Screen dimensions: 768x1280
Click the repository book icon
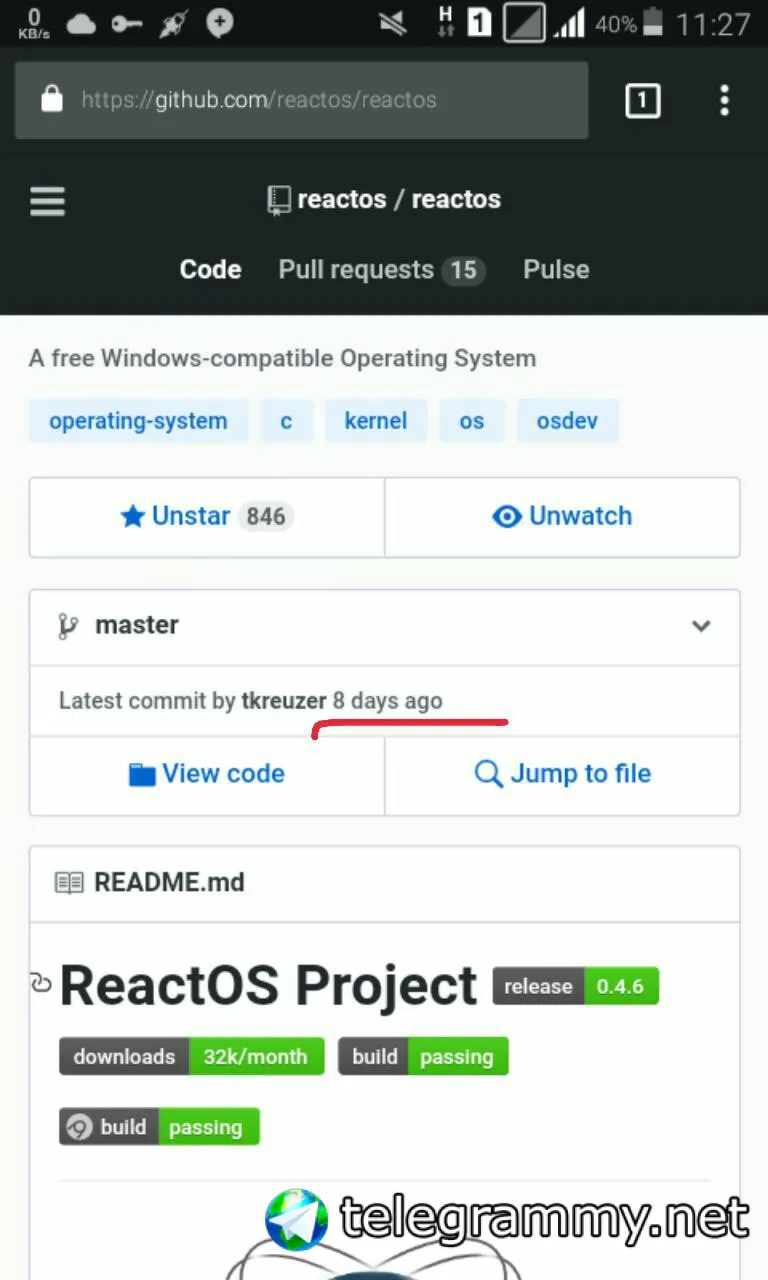pyautogui.click(x=279, y=200)
